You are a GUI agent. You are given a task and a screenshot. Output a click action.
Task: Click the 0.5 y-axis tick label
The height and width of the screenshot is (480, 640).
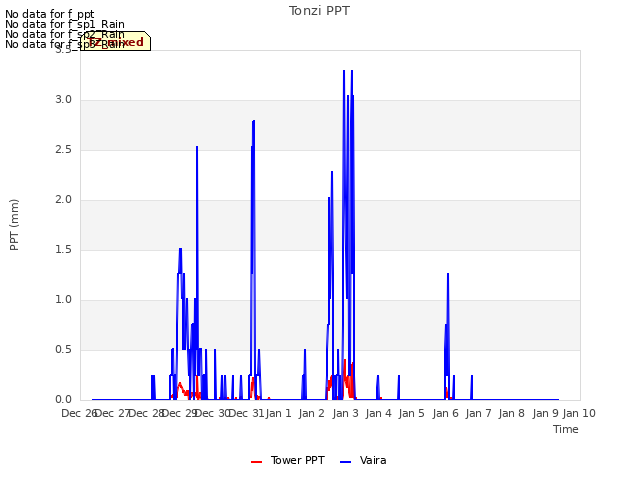click(x=64, y=350)
